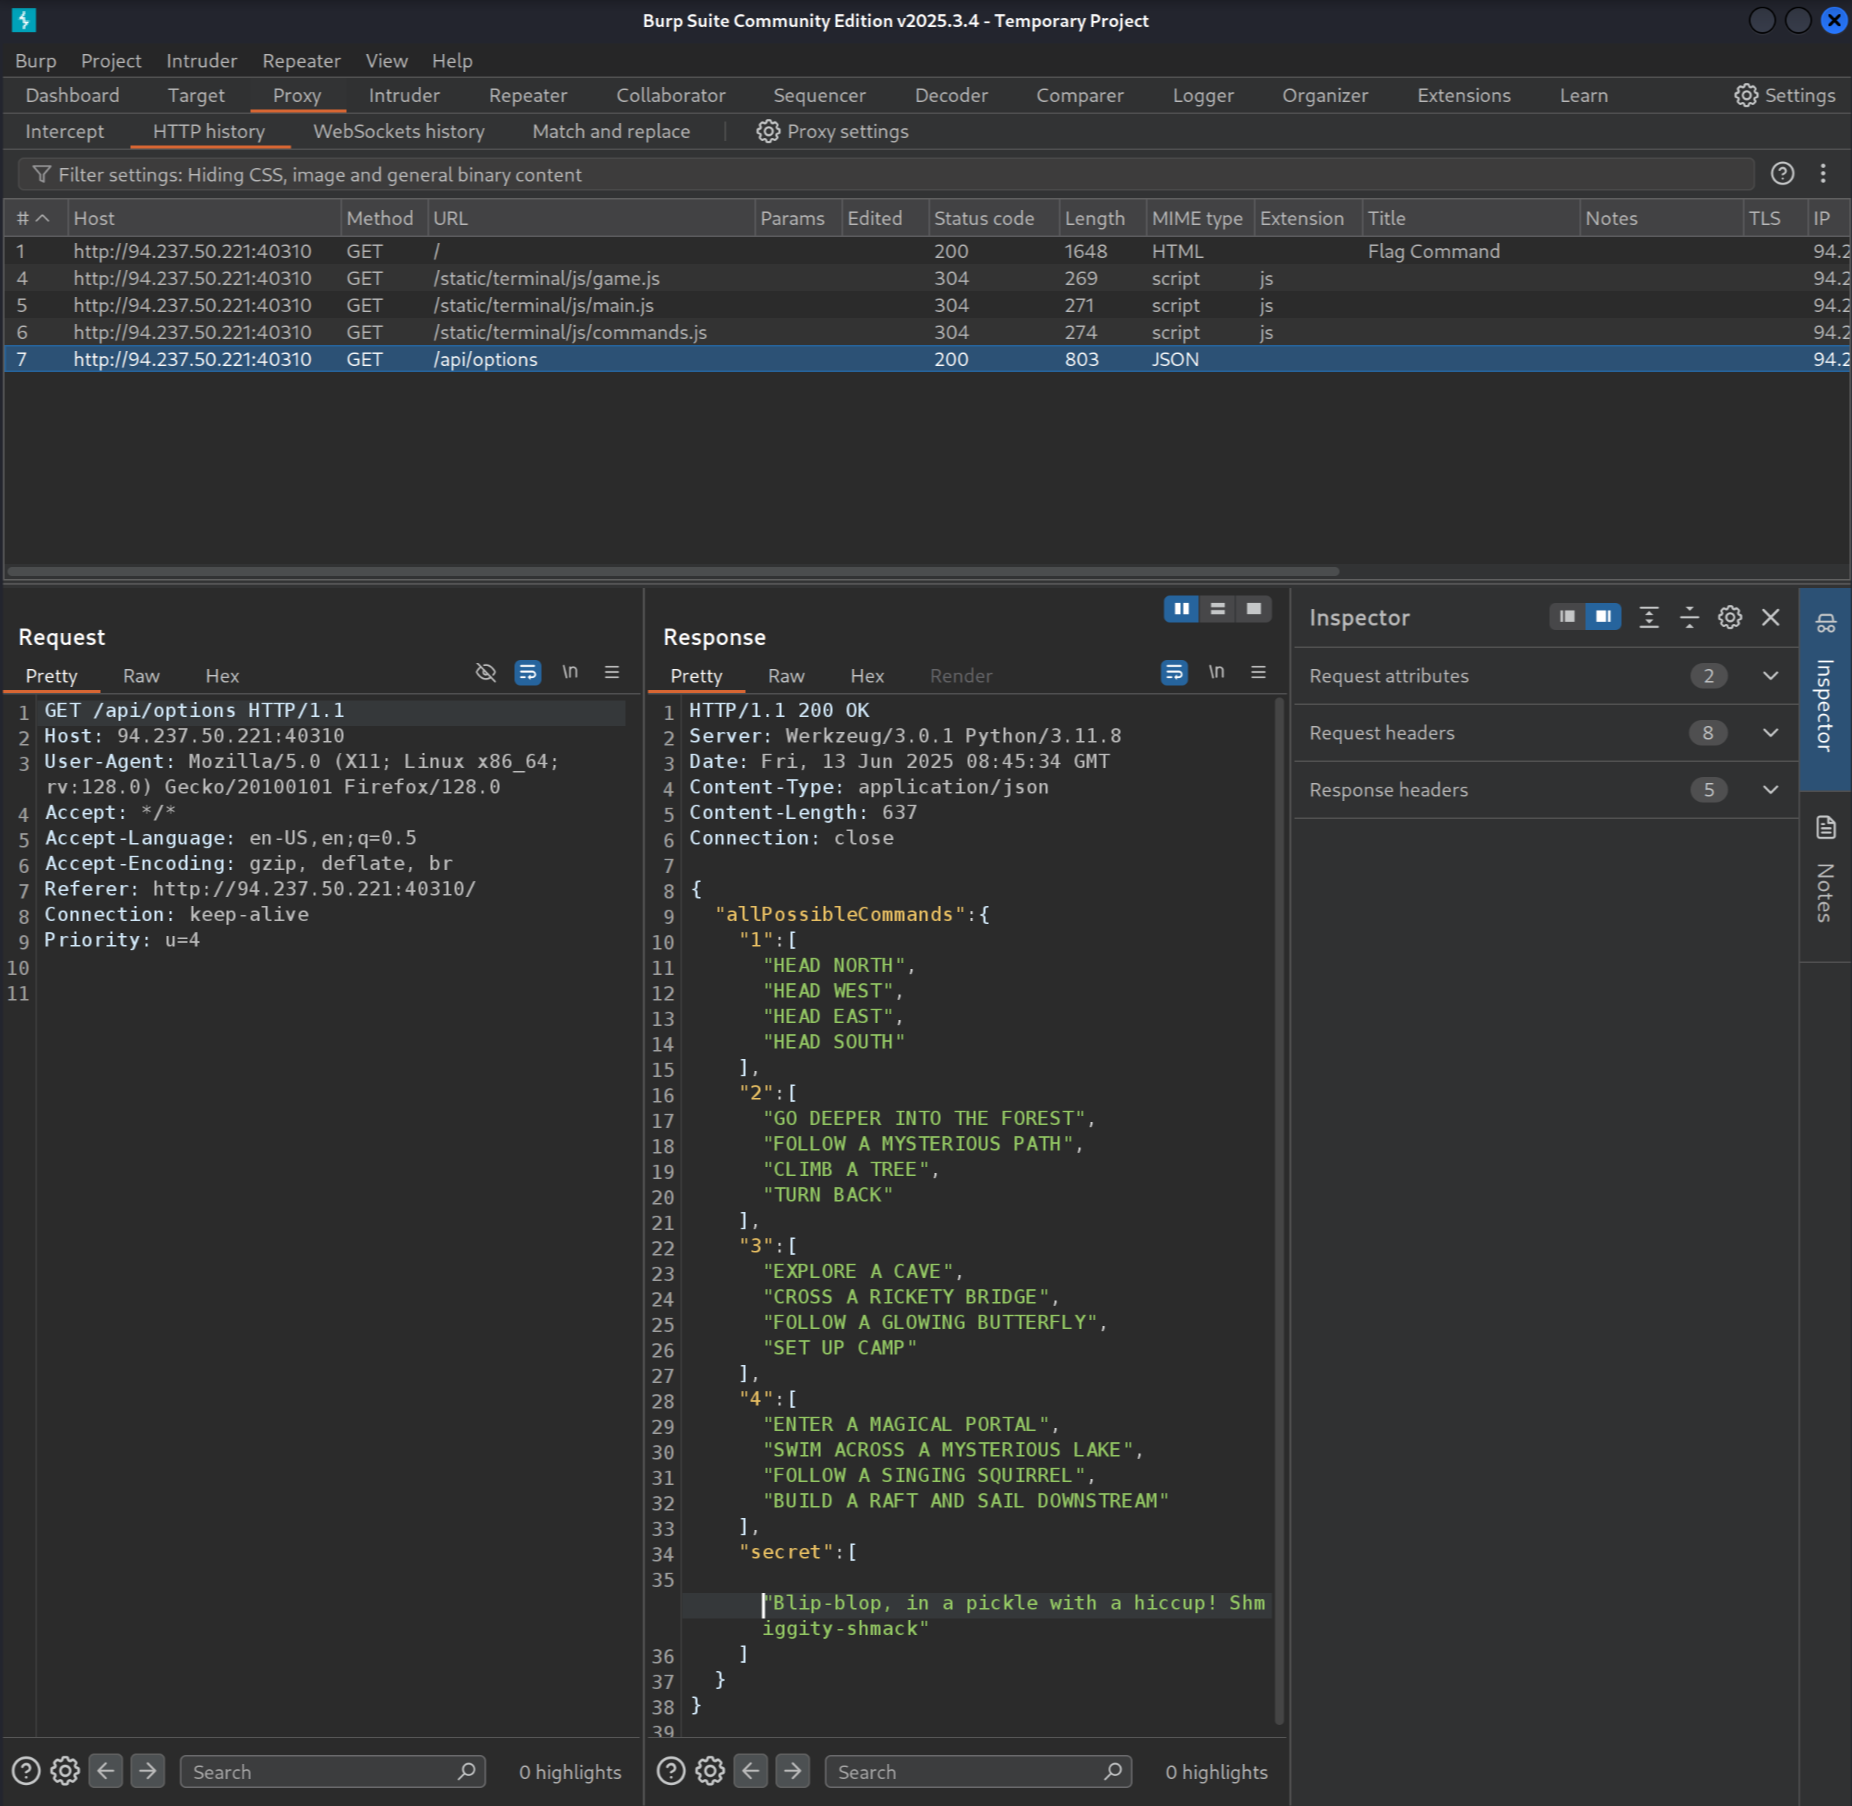The image size is (1852, 1806).
Task: Open Request editor hamburger menu
Action: [x=612, y=672]
